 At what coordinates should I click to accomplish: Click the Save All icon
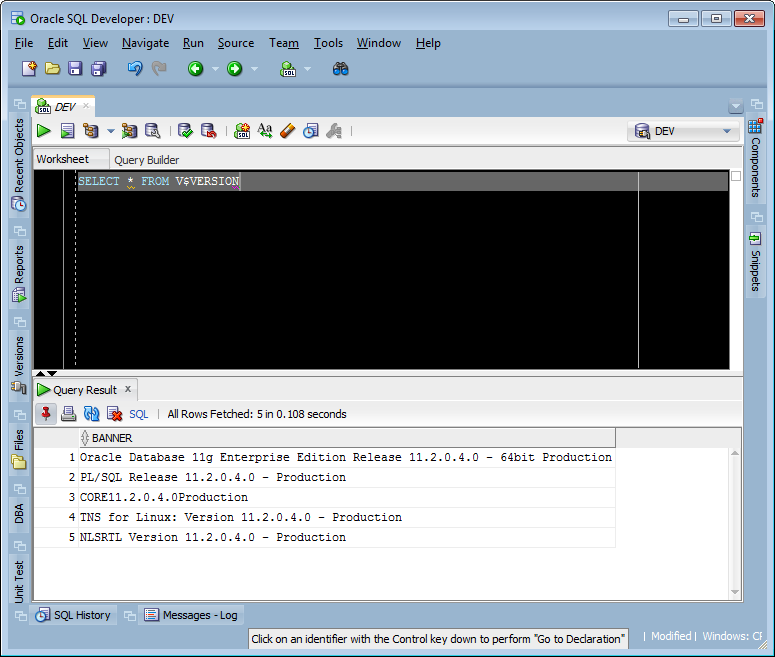coord(99,69)
